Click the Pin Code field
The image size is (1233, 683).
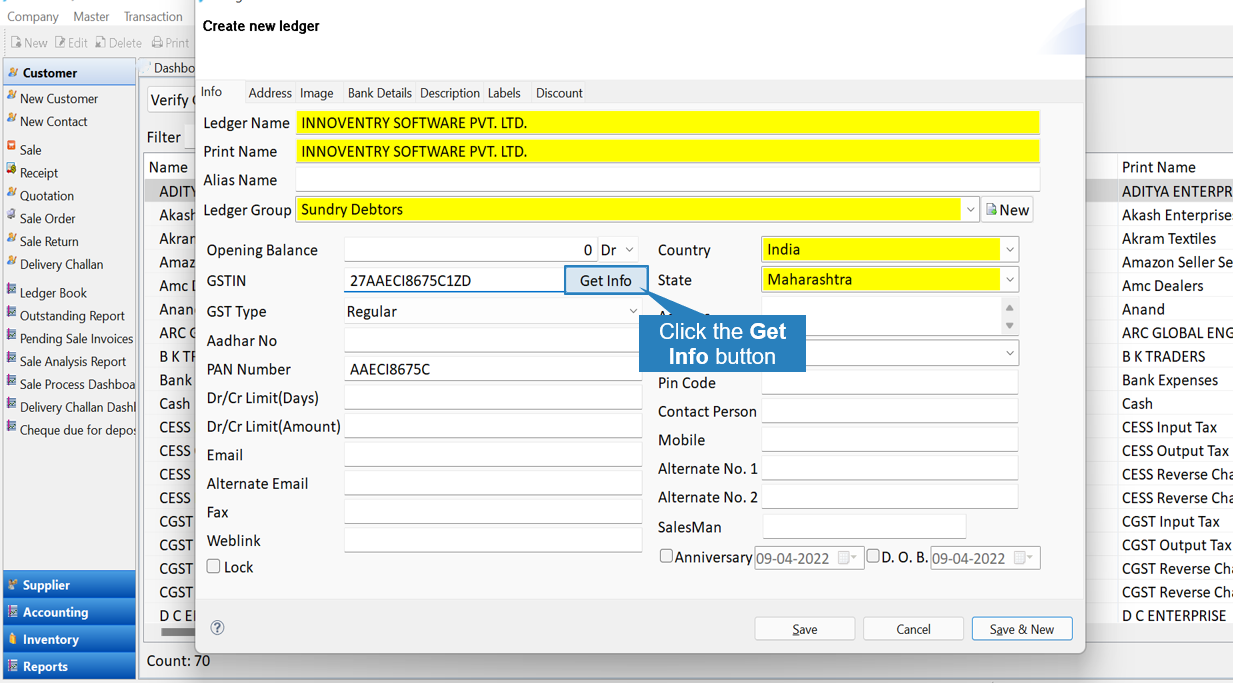[x=890, y=383]
